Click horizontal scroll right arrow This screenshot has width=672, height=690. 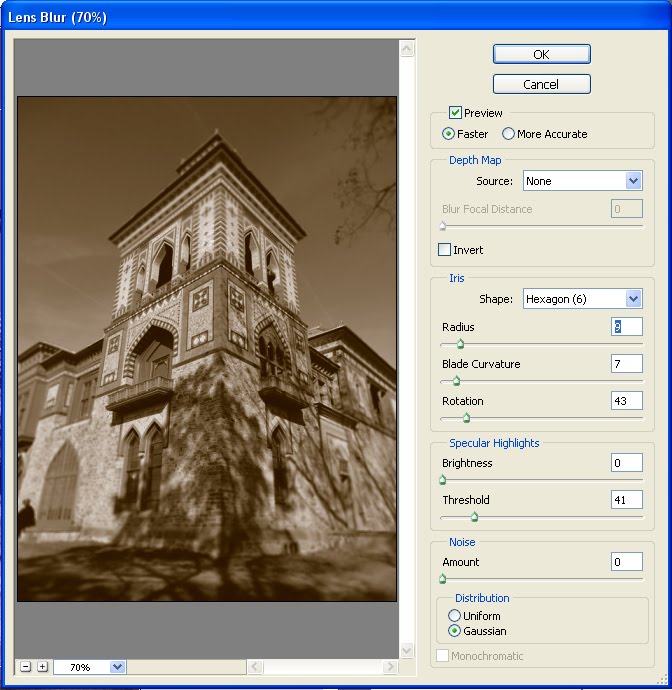[389, 667]
